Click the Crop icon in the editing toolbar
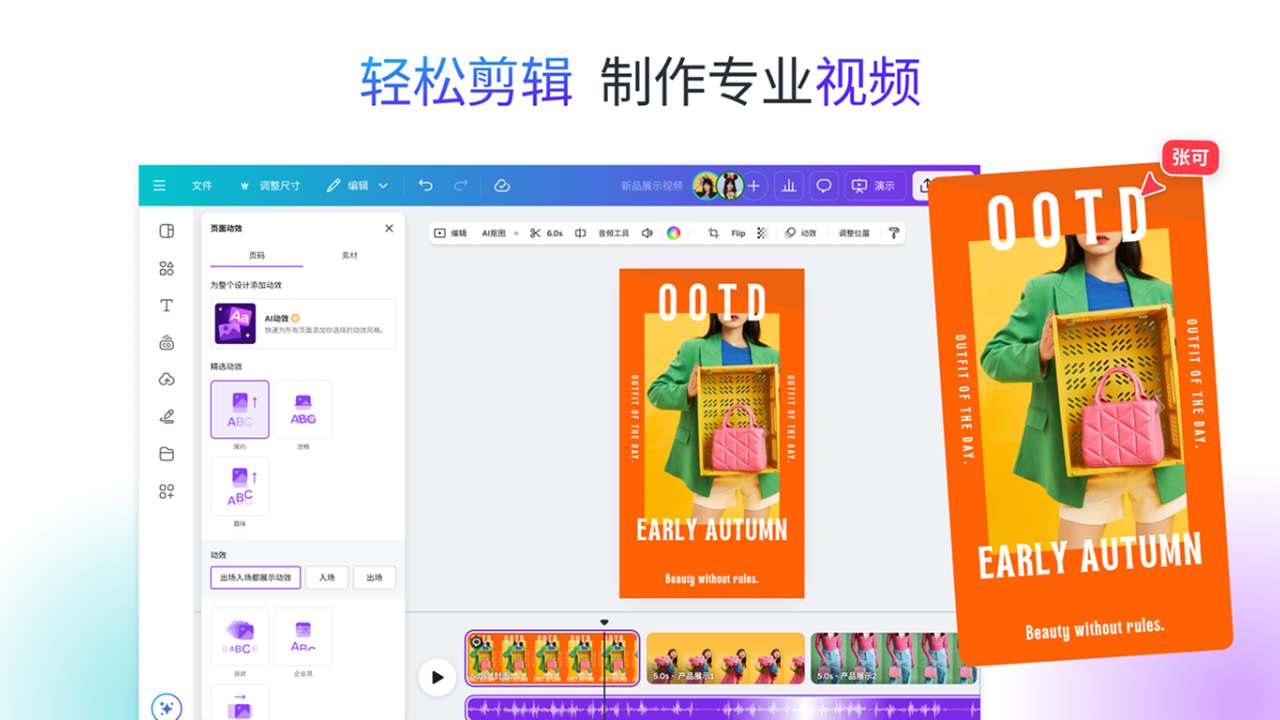 click(714, 233)
